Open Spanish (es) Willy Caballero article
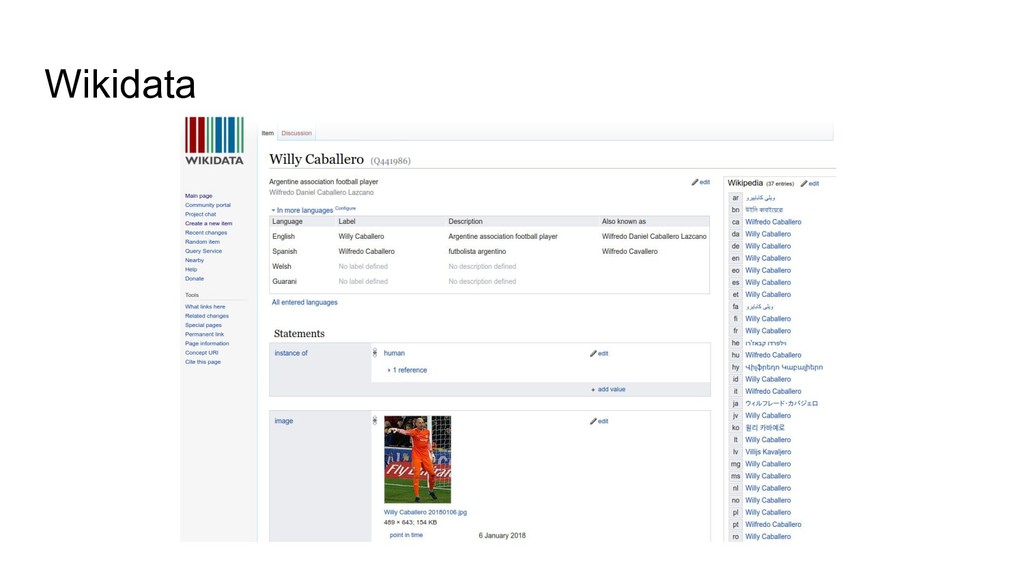1024x576 pixels. 768,282
